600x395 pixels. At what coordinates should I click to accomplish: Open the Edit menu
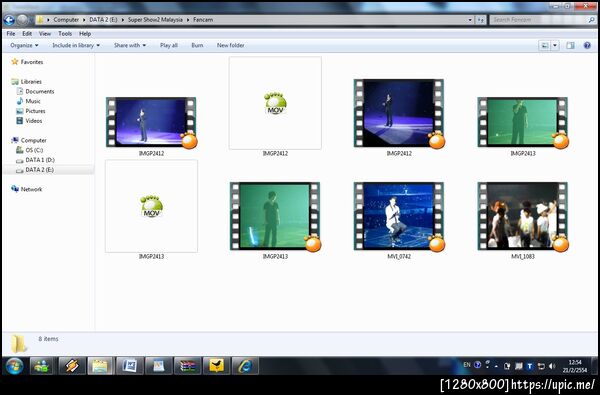[27, 34]
